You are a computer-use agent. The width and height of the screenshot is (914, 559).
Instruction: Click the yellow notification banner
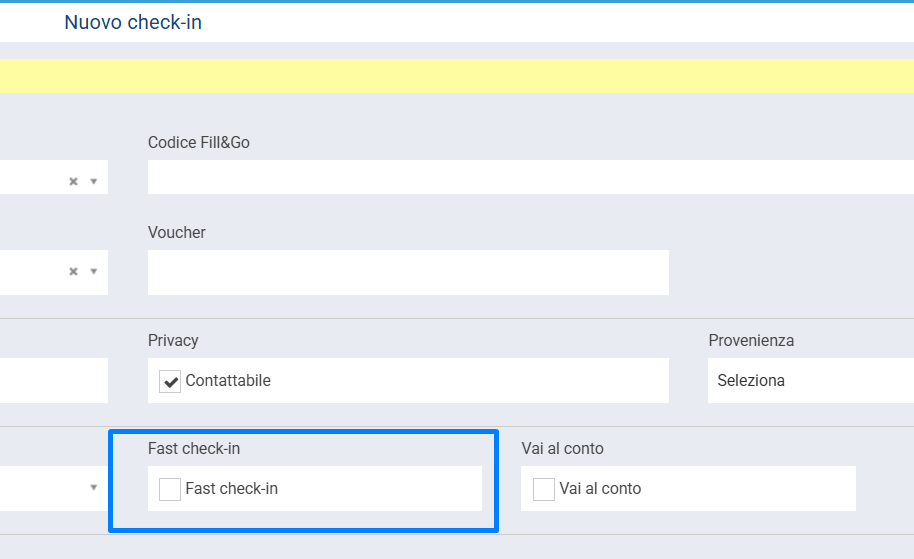(457, 76)
